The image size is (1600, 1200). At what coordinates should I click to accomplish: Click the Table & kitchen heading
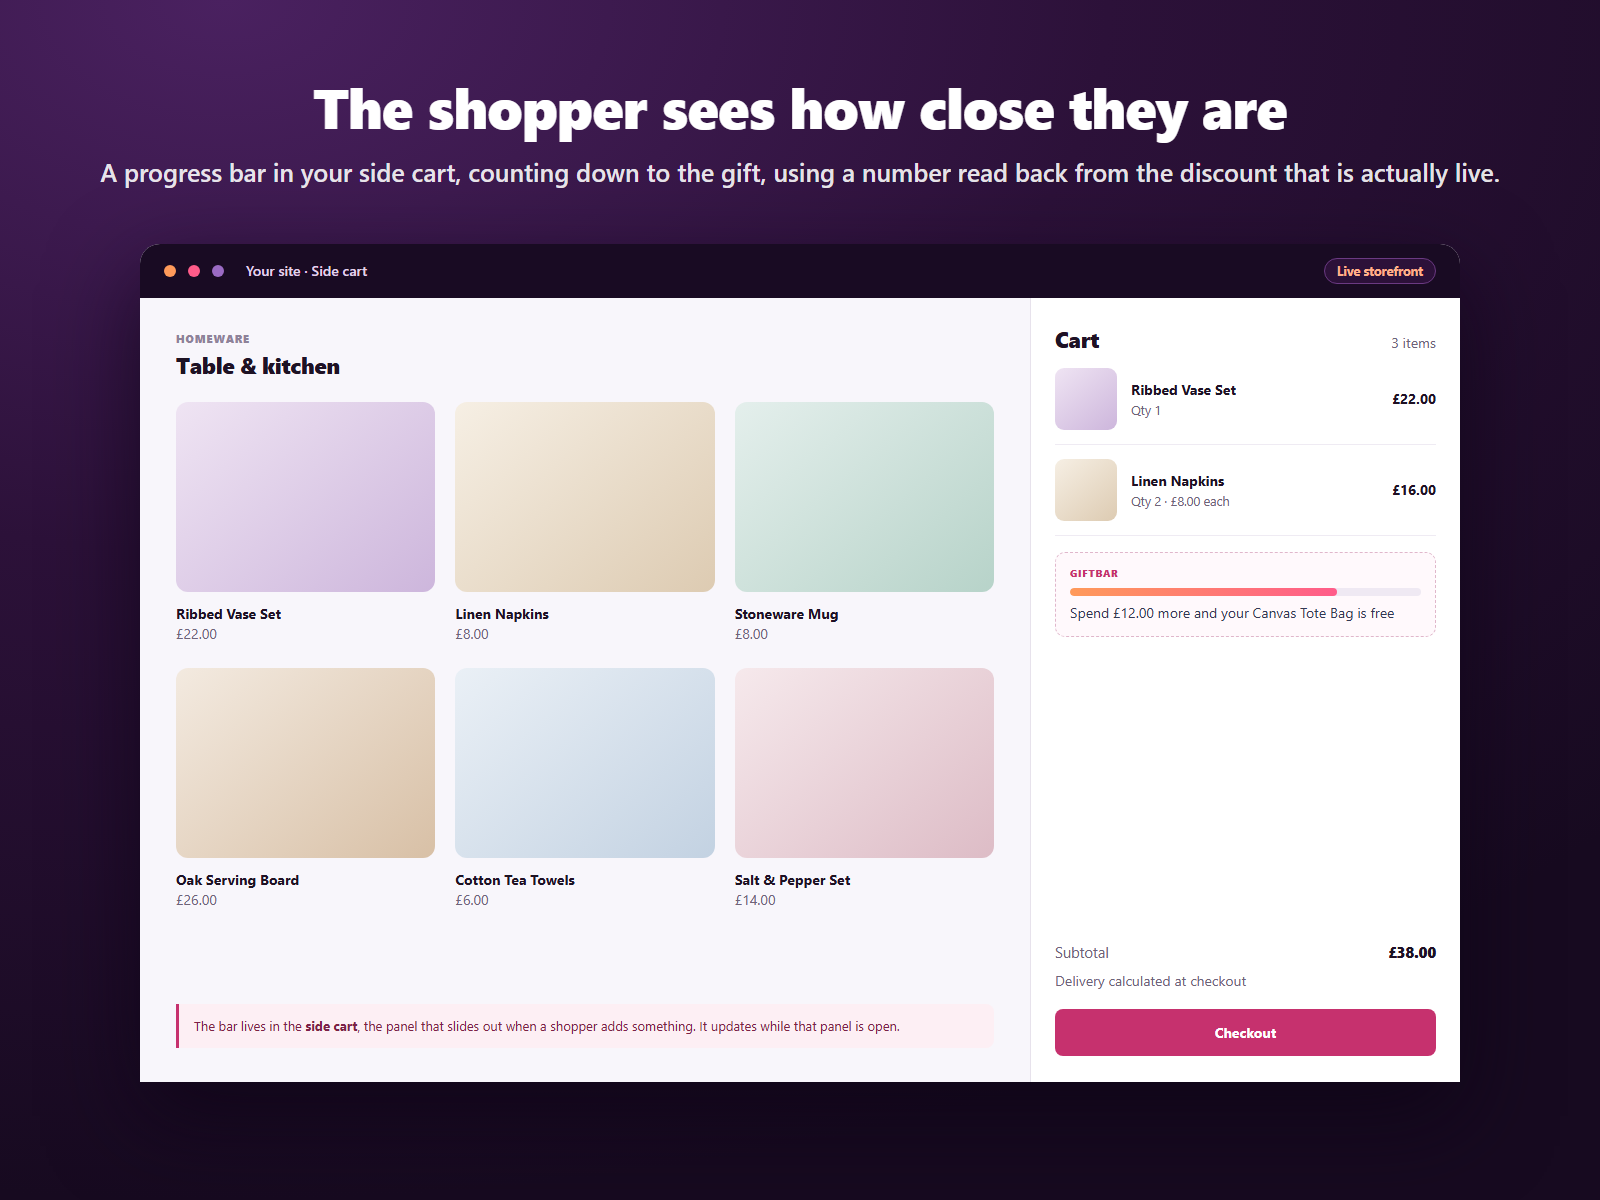258,366
